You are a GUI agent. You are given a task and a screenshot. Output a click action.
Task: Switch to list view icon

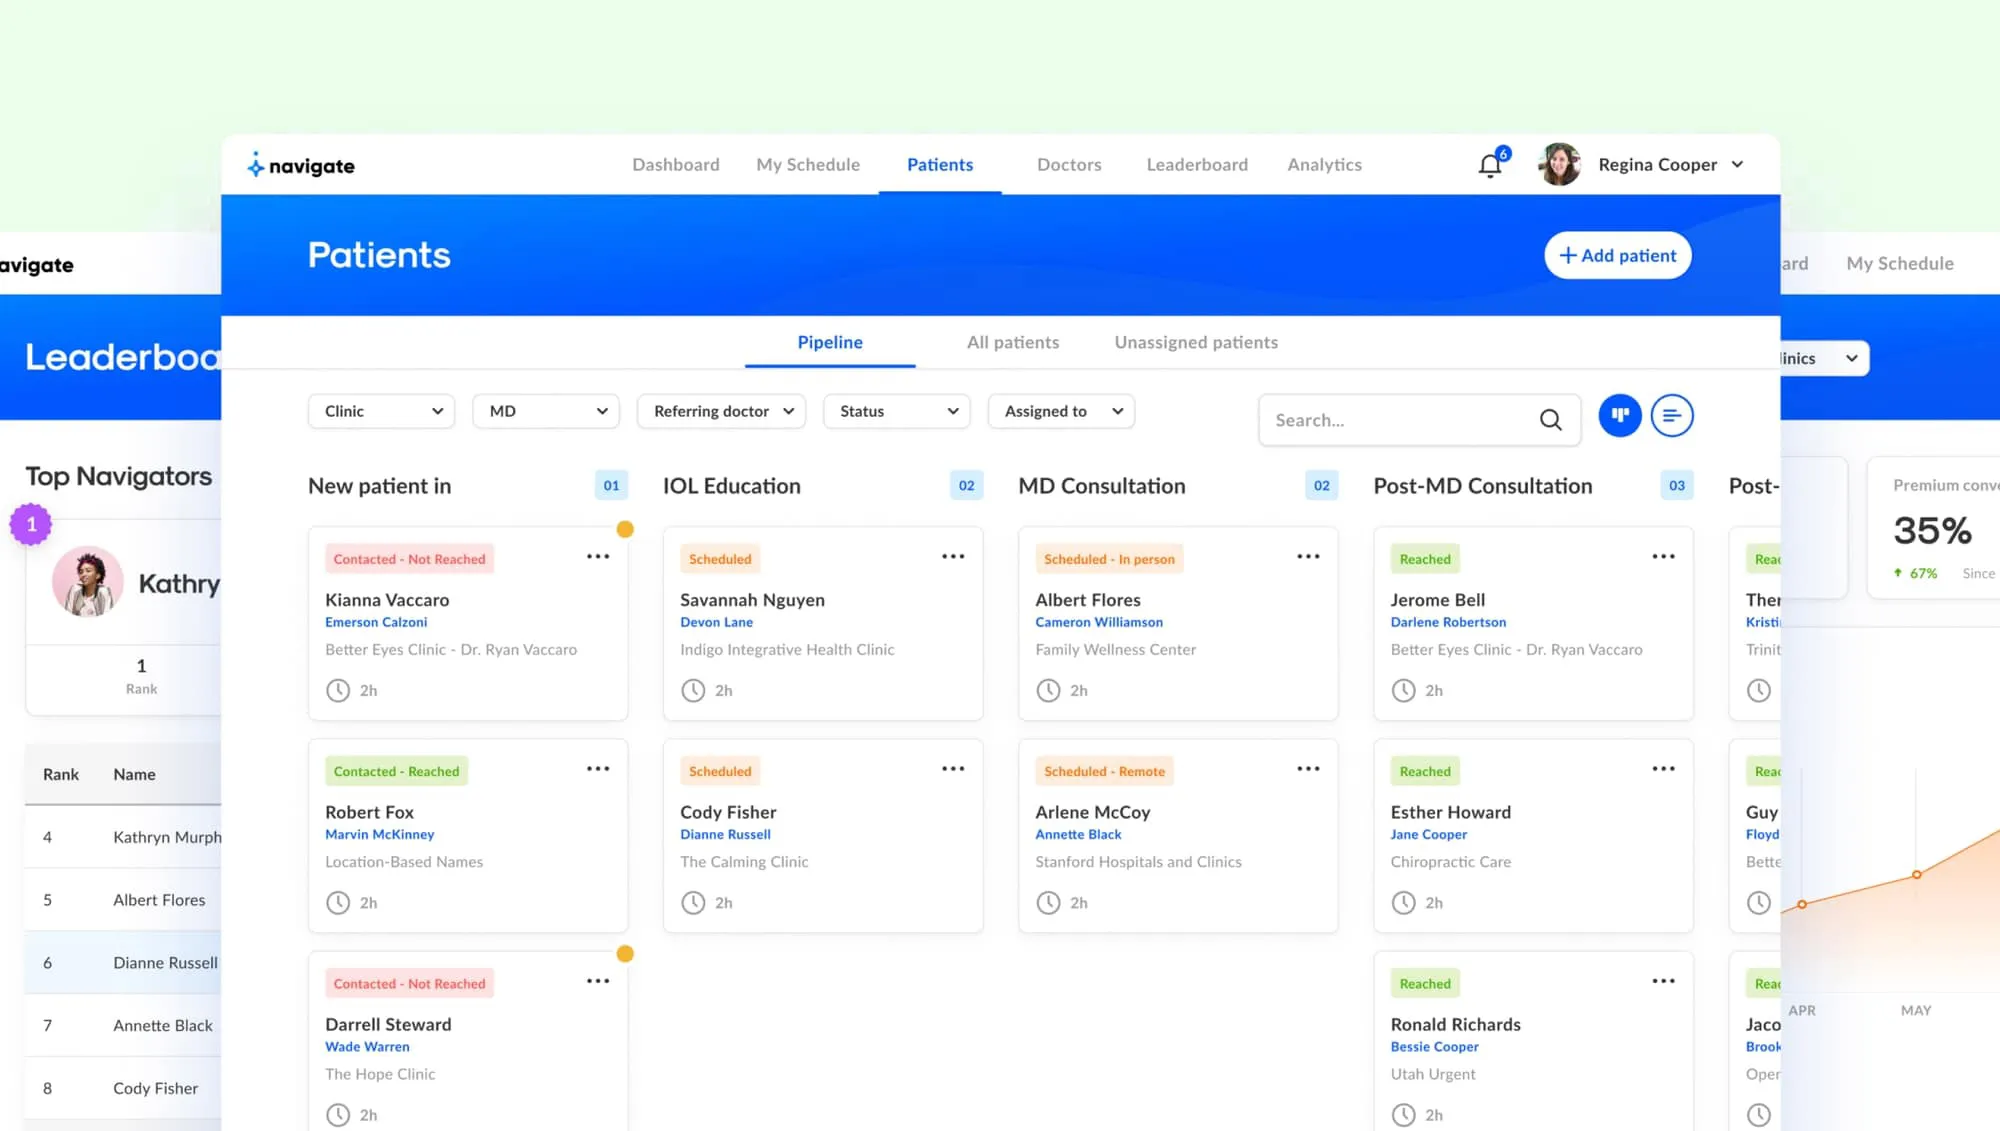click(1672, 415)
